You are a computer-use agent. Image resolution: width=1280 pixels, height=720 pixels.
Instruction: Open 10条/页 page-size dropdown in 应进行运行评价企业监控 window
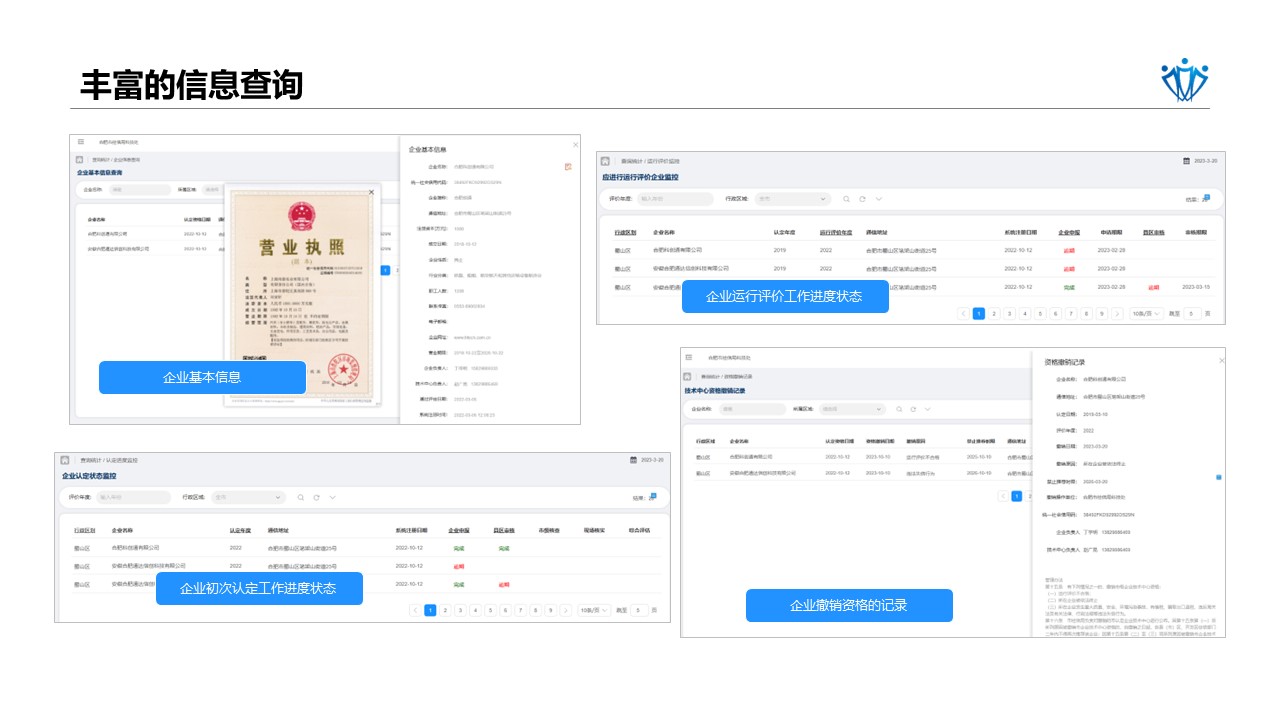pos(1146,313)
